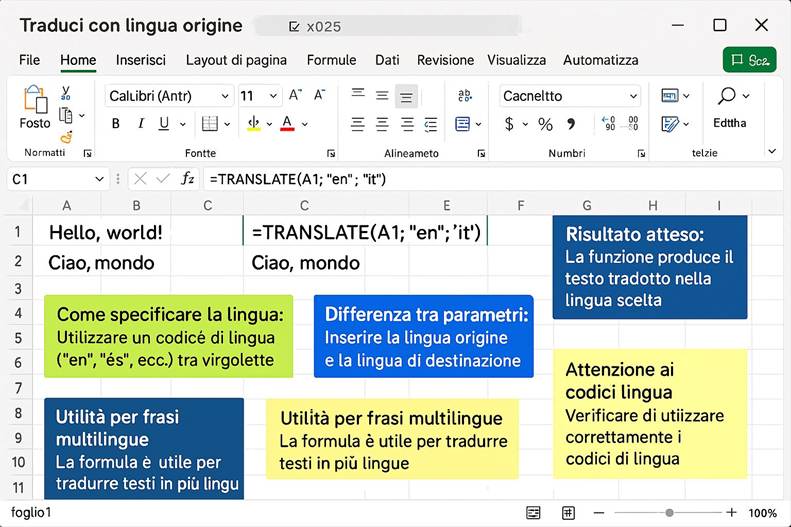
Task: Click the Wrap Text 'ab' icon
Action: [x=465, y=95]
